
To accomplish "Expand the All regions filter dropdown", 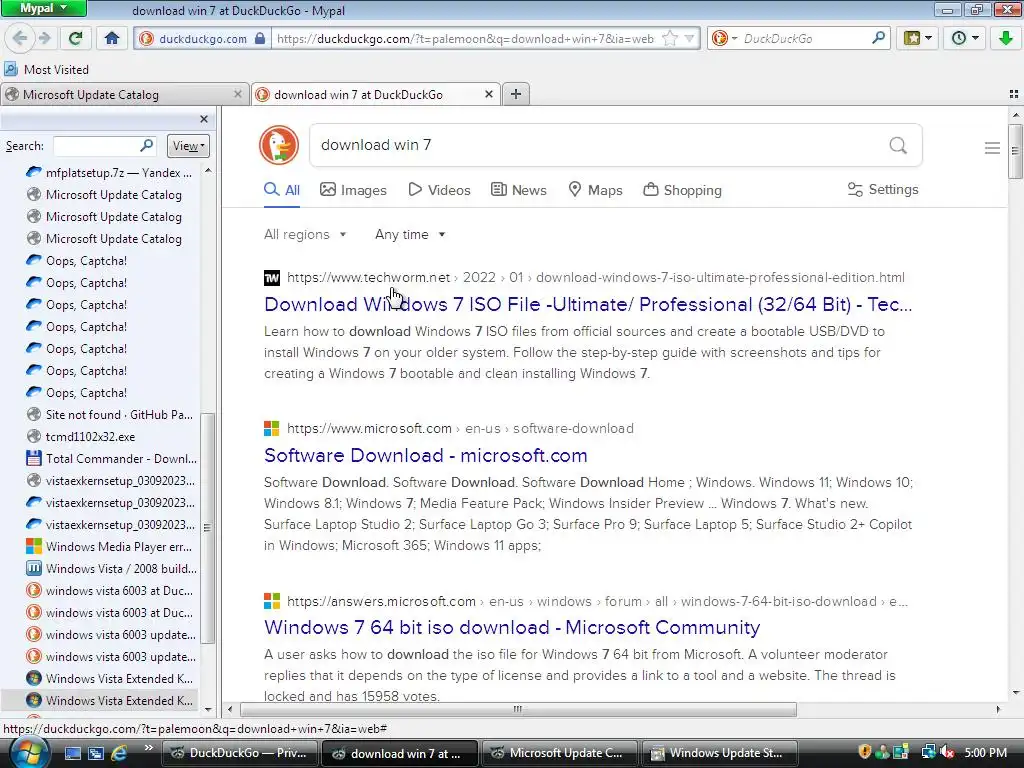I will click(305, 234).
